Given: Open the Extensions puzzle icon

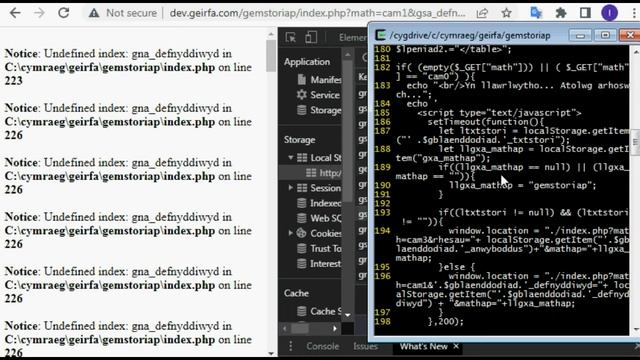Looking at the screenshot, I should pyautogui.click(x=561, y=13).
